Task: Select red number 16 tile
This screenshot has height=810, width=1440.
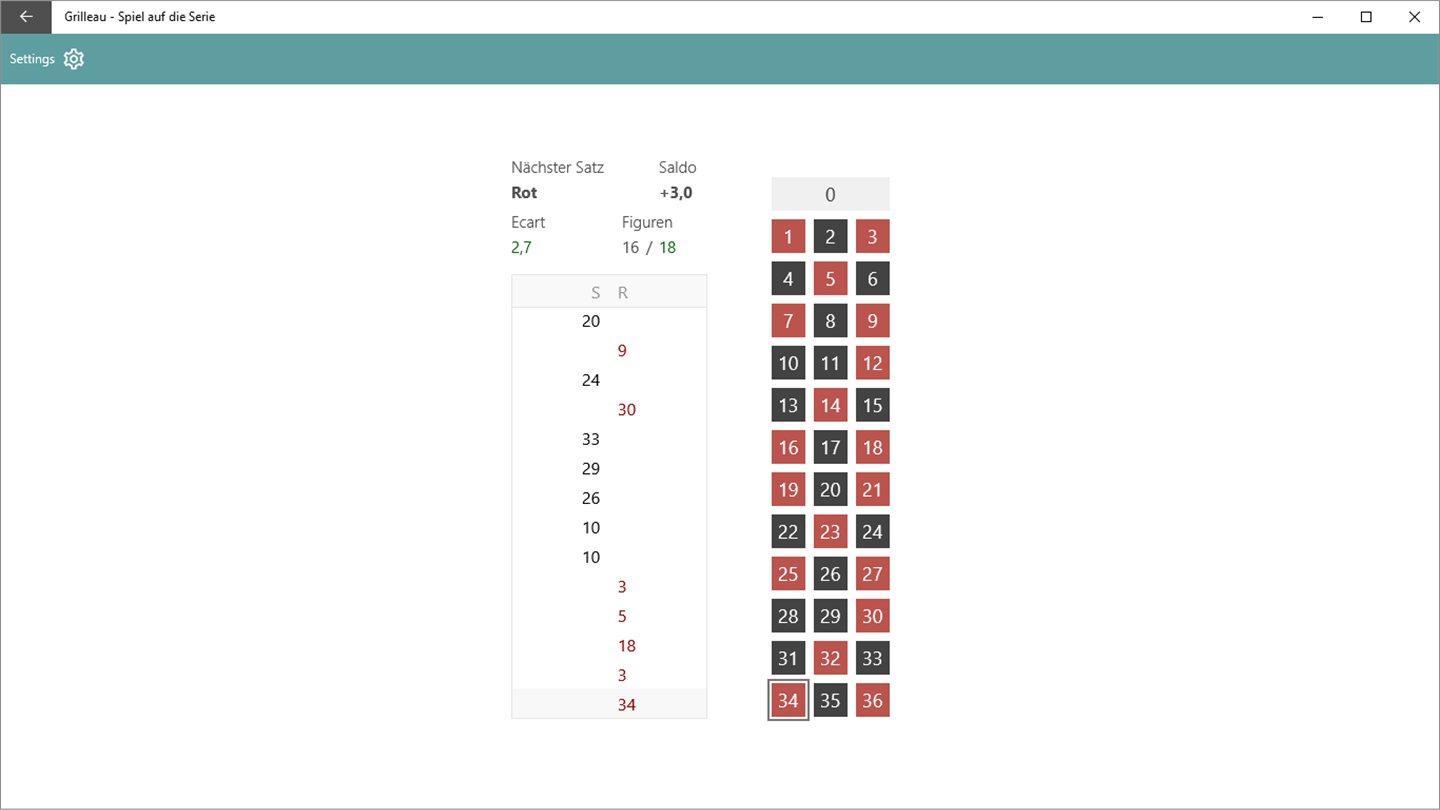Action: click(788, 447)
